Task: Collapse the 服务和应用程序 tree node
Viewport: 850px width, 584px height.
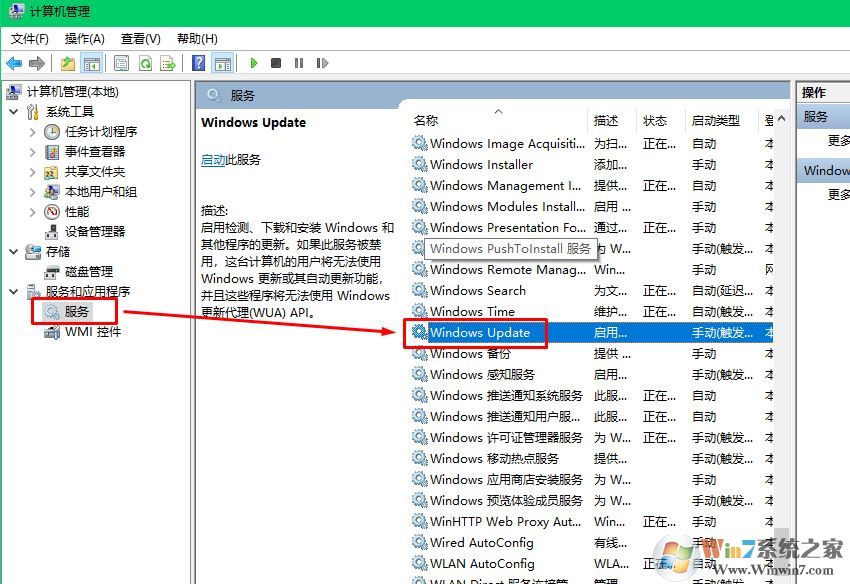Action: [13, 292]
